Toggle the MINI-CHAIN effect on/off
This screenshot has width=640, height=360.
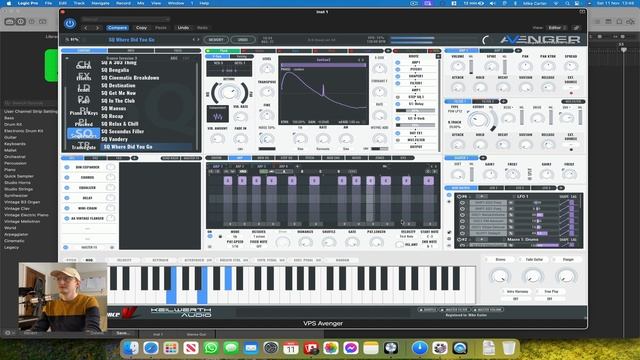point(67,208)
